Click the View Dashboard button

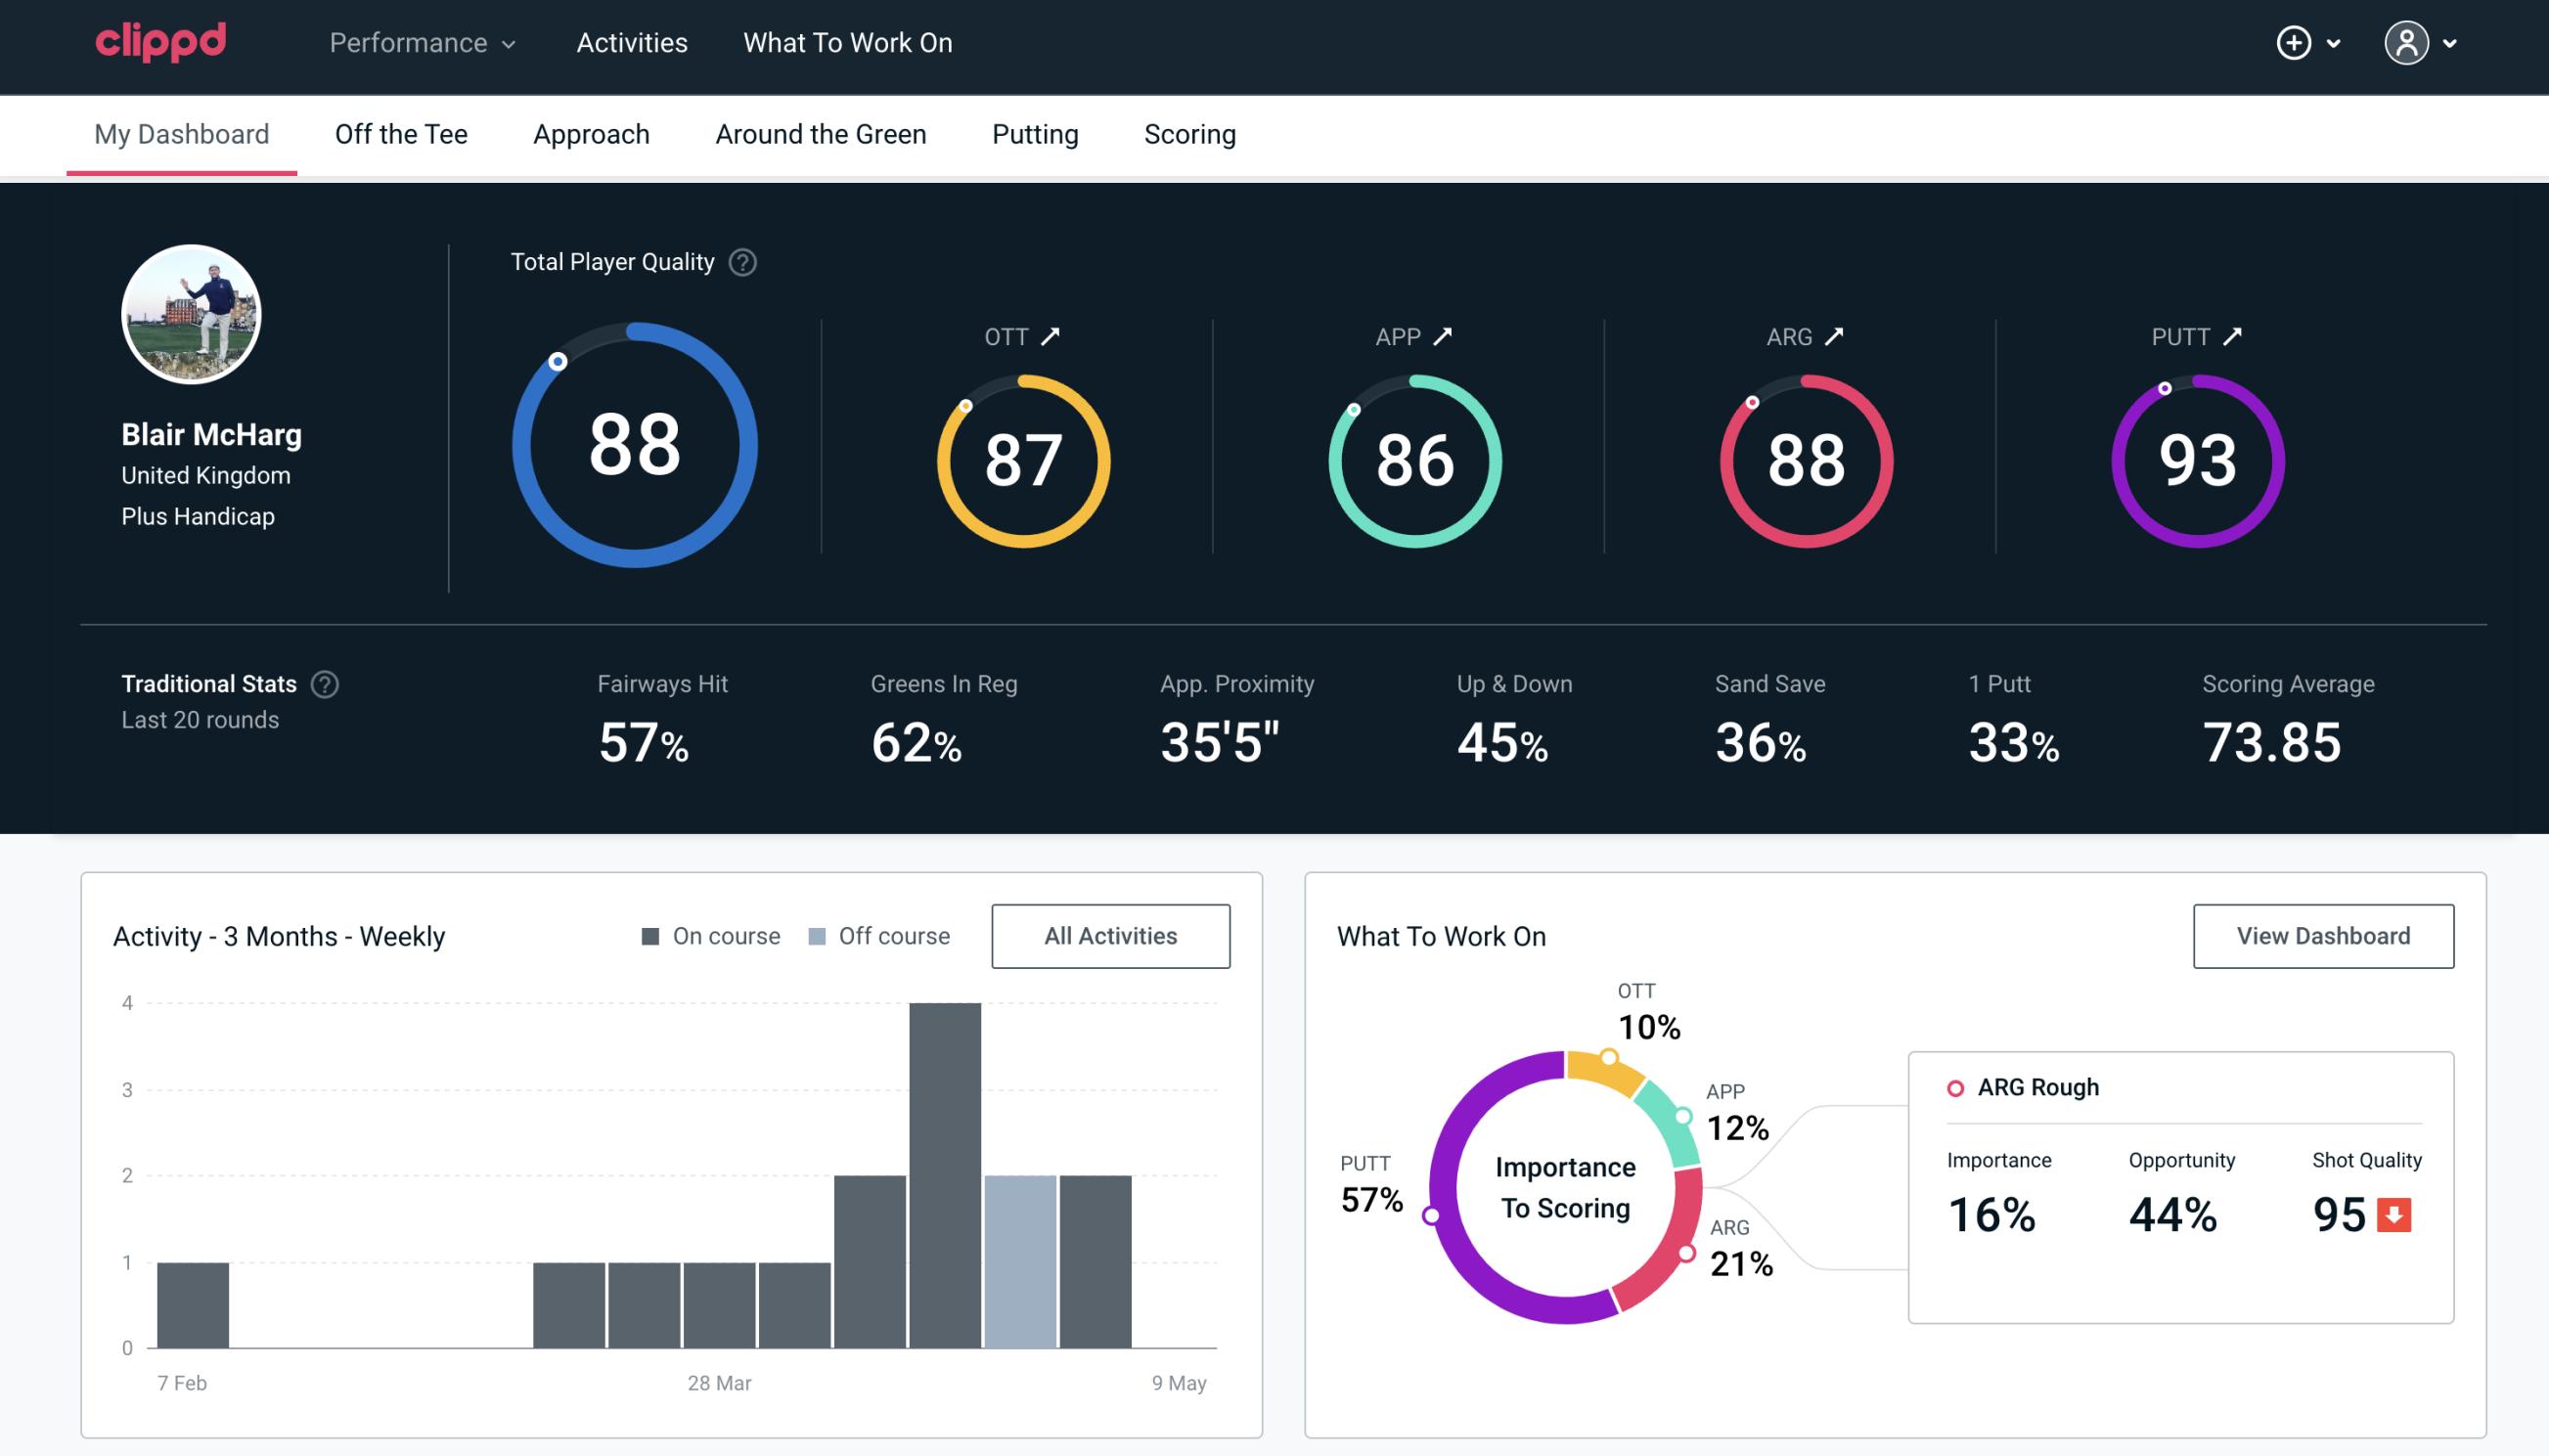pos(2323,935)
